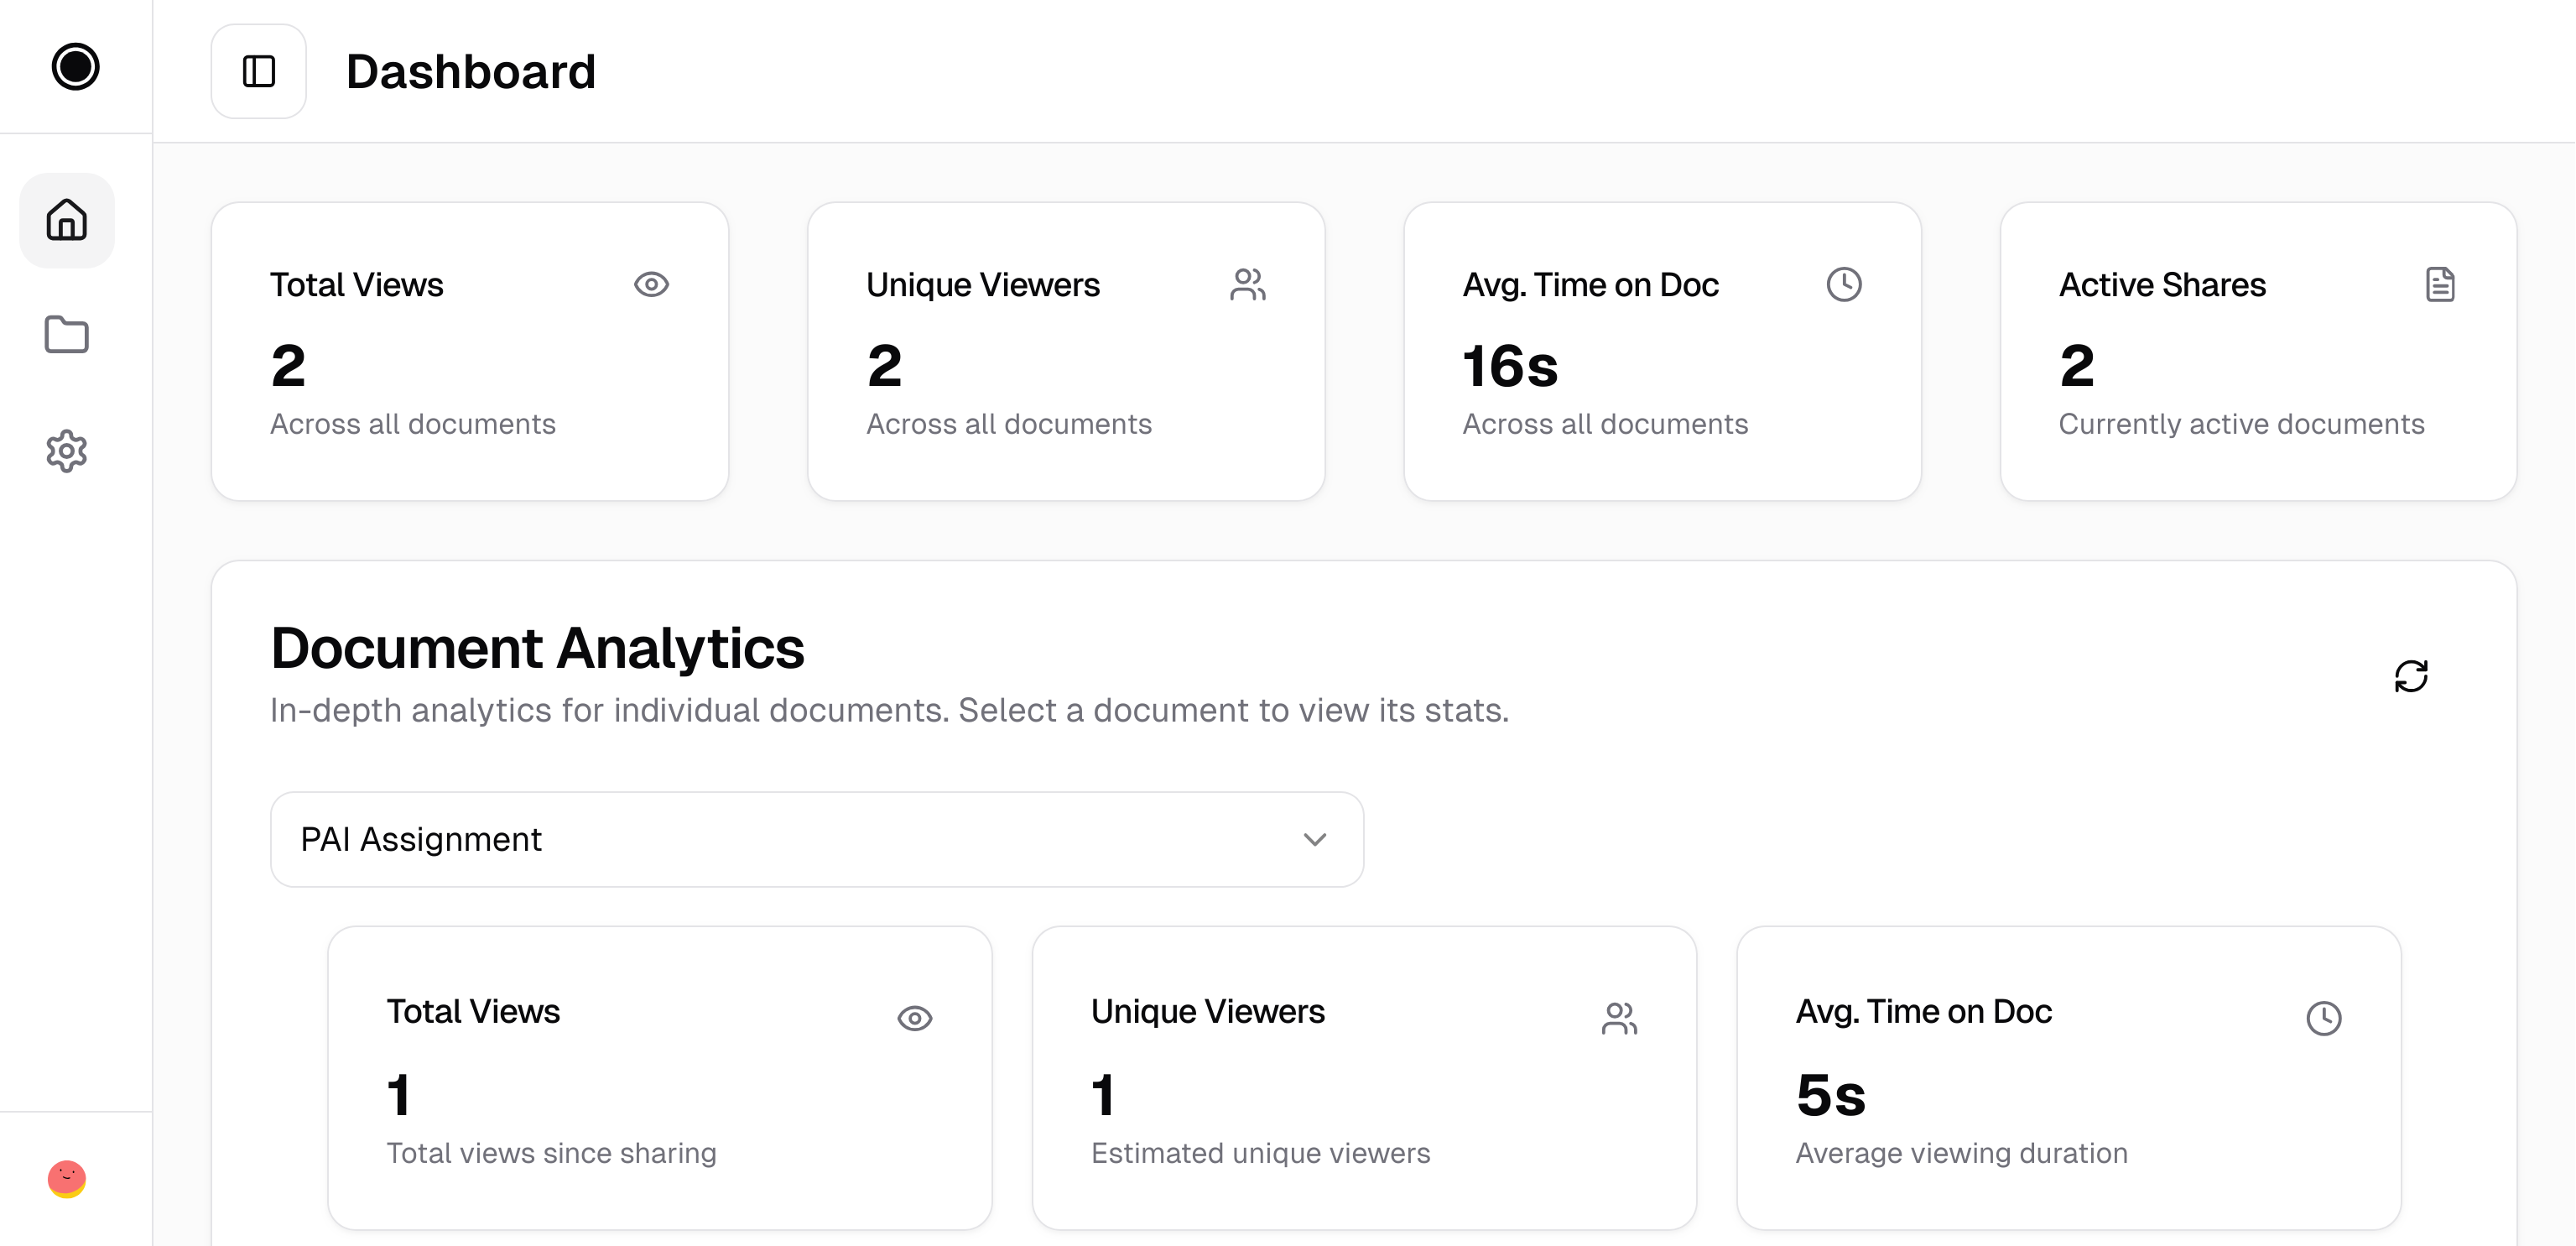
Task: Click the clock icon on top Avg. Time on Doc card
Action: [x=1844, y=284]
